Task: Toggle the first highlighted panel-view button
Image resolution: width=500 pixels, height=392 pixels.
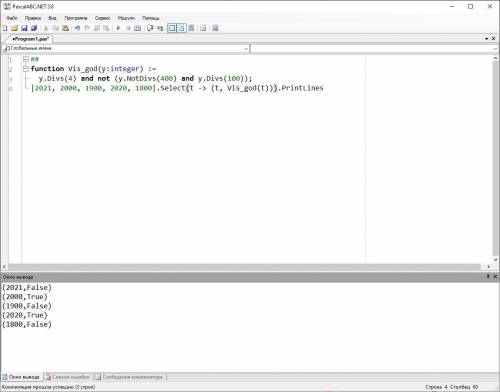Action: [171, 28]
